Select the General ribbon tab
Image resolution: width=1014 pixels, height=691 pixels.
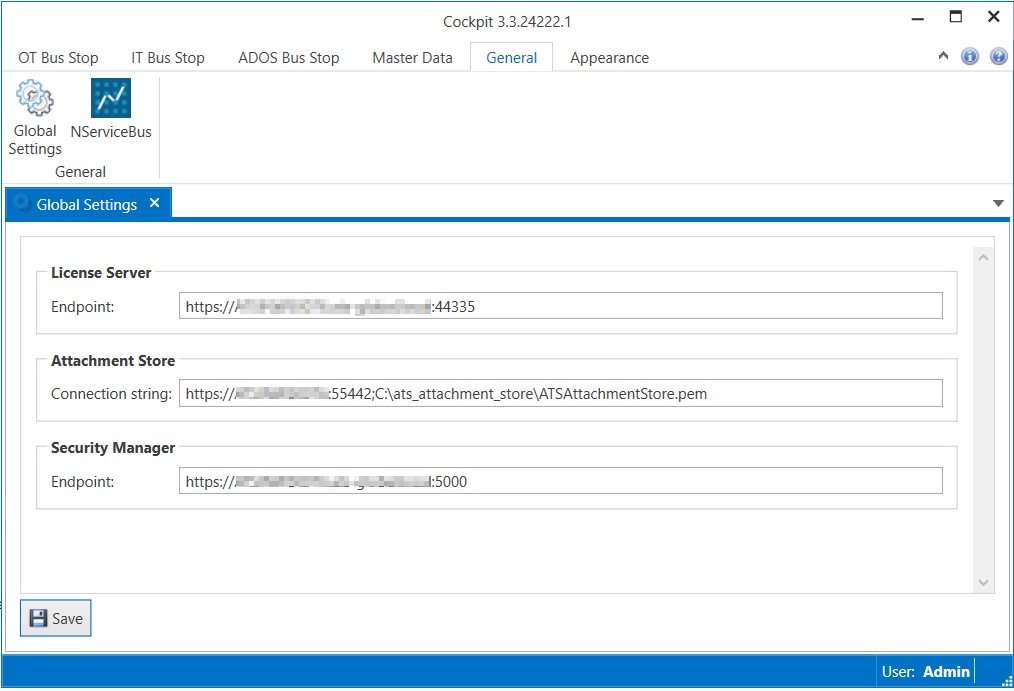click(511, 58)
